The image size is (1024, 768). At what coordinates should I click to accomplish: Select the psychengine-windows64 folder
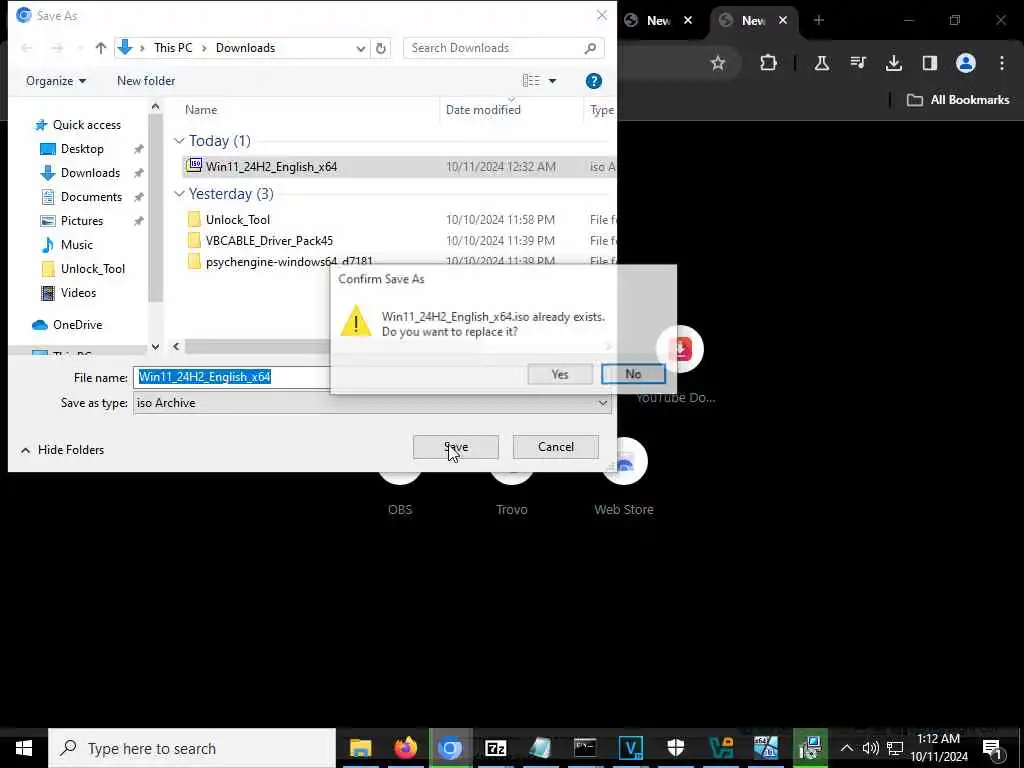(x=289, y=261)
